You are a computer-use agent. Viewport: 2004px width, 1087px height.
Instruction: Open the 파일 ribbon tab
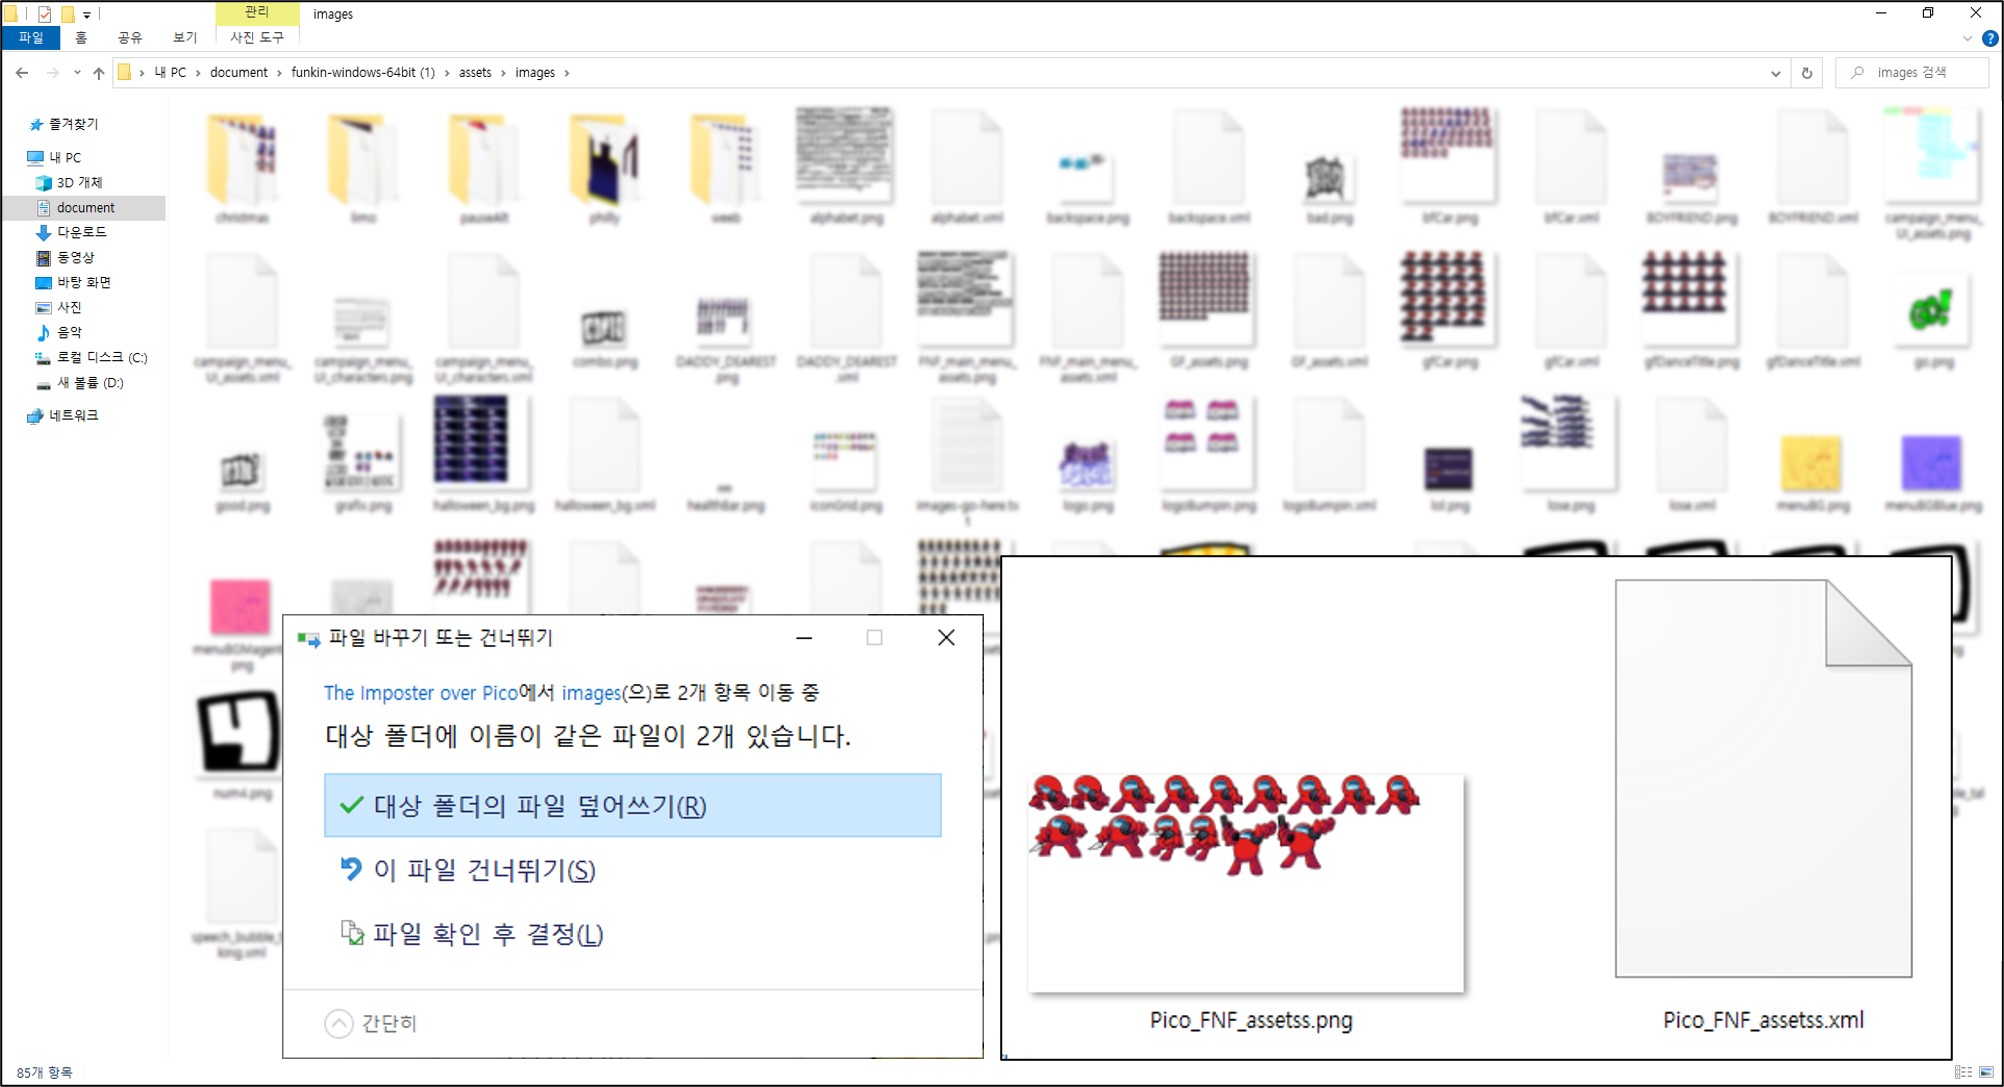click(x=31, y=38)
